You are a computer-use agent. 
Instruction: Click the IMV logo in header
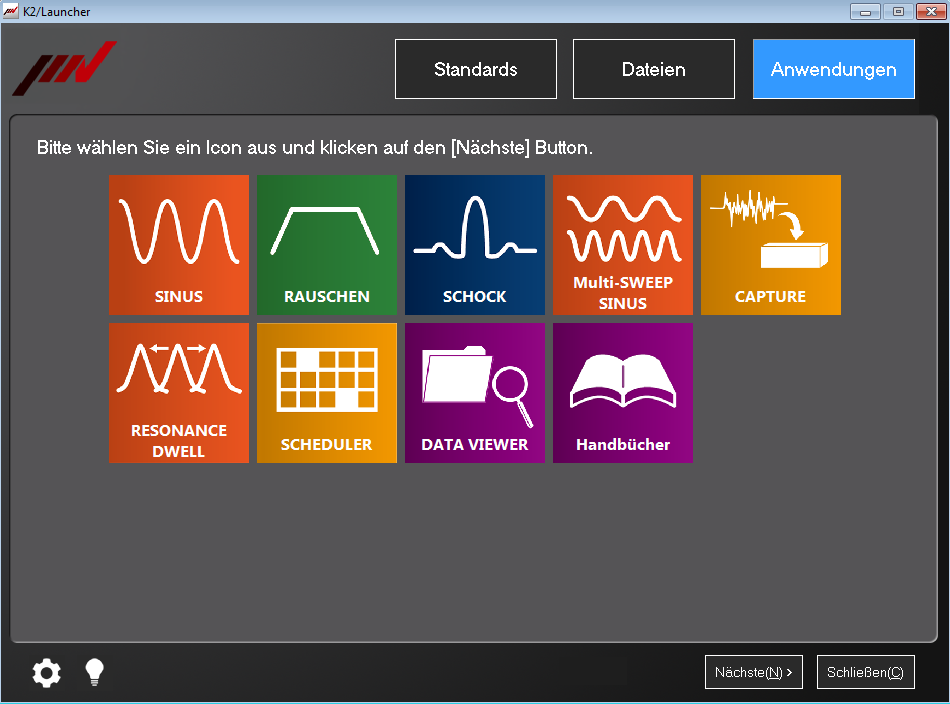65,68
